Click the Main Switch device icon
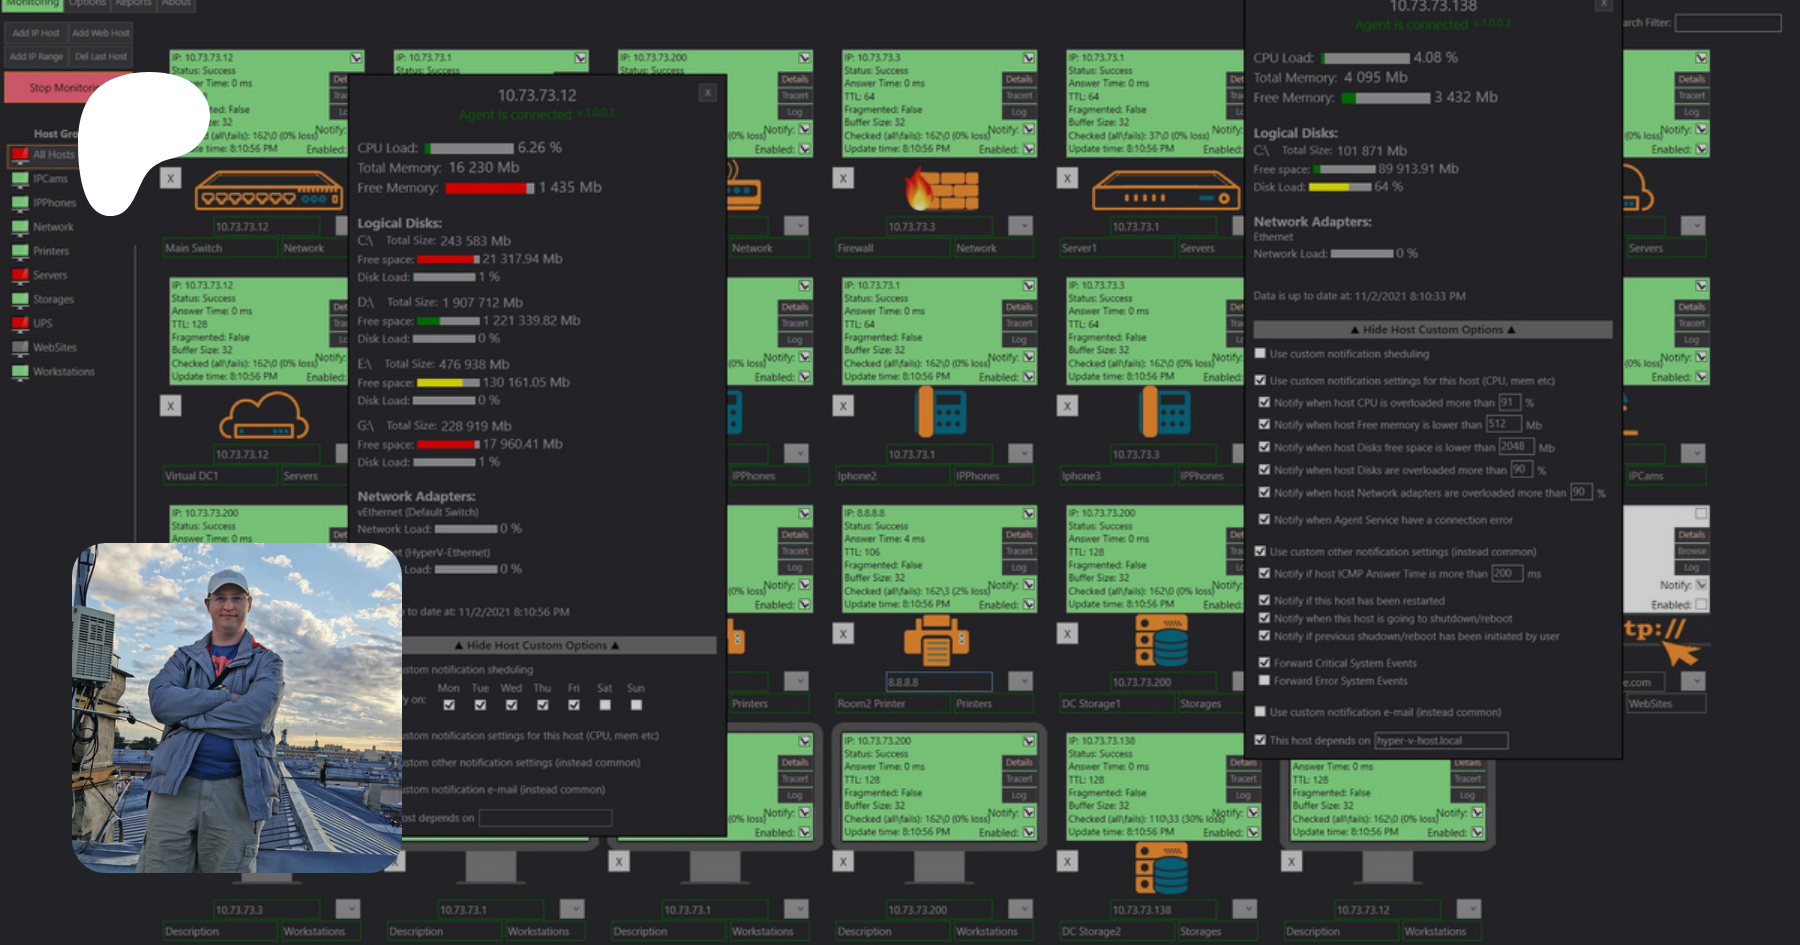 tap(268, 189)
